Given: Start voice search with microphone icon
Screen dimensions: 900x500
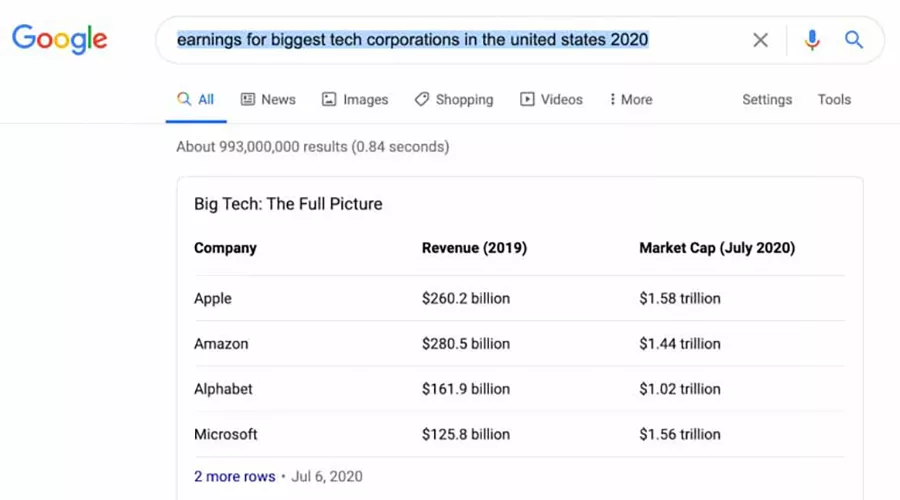Looking at the screenshot, I should coord(812,40).
